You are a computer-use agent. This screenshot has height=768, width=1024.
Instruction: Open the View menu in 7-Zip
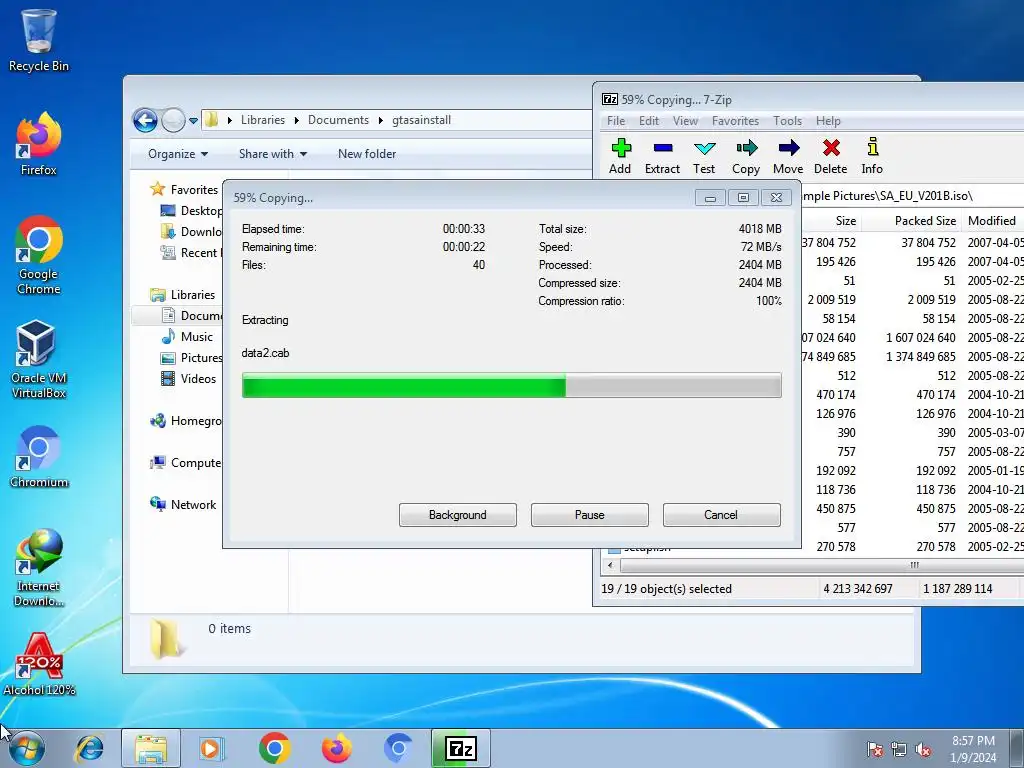(686, 121)
